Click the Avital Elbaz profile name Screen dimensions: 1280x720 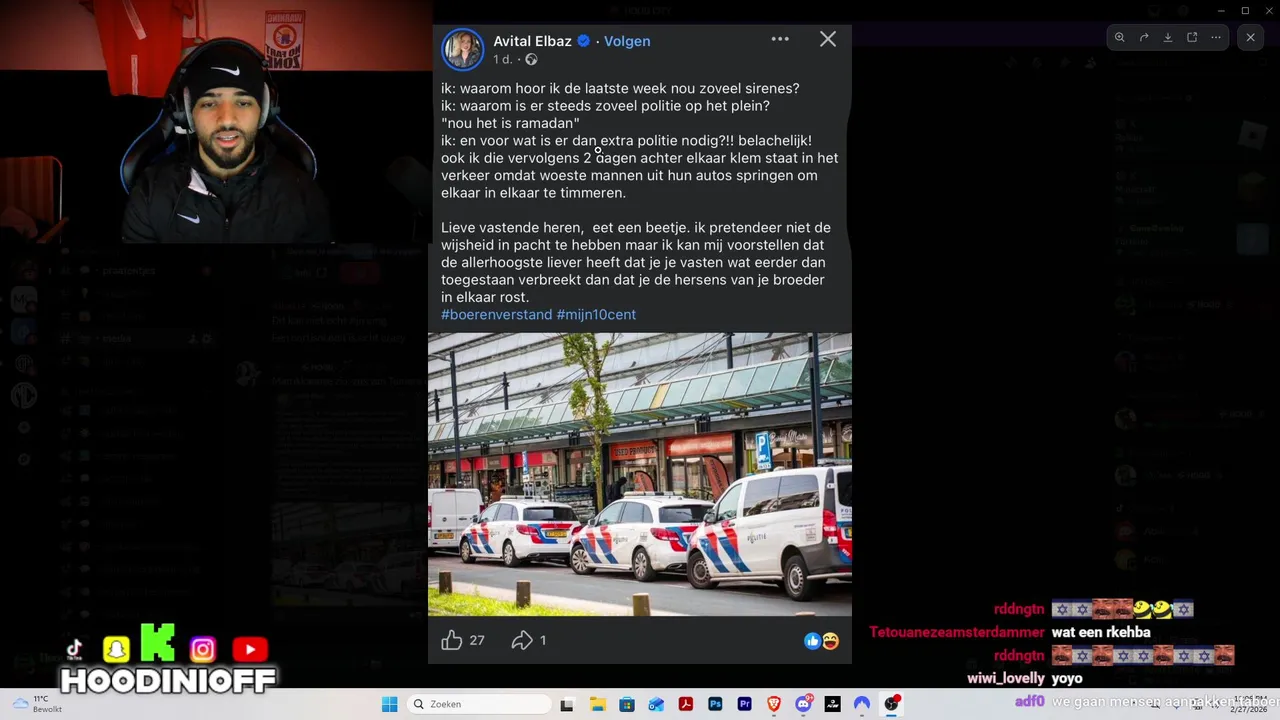532,41
